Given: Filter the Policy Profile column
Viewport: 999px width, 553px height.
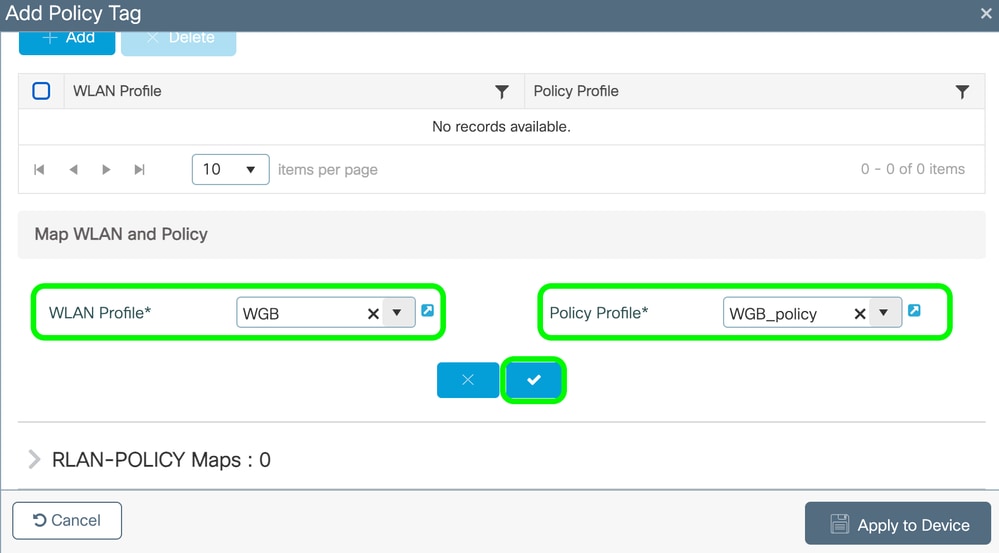Looking at the screenshot, I should (962, 92).
